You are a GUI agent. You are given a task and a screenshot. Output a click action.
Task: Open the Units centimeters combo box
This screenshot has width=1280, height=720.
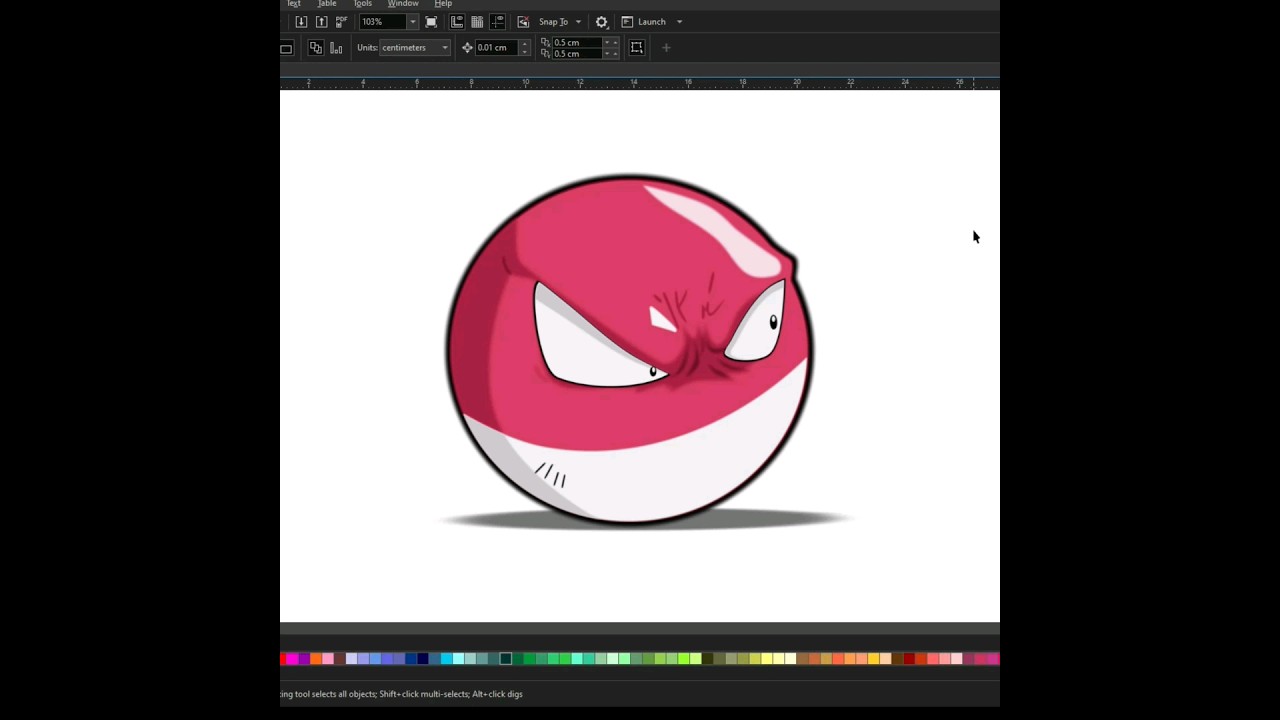[x=415, y=48]
